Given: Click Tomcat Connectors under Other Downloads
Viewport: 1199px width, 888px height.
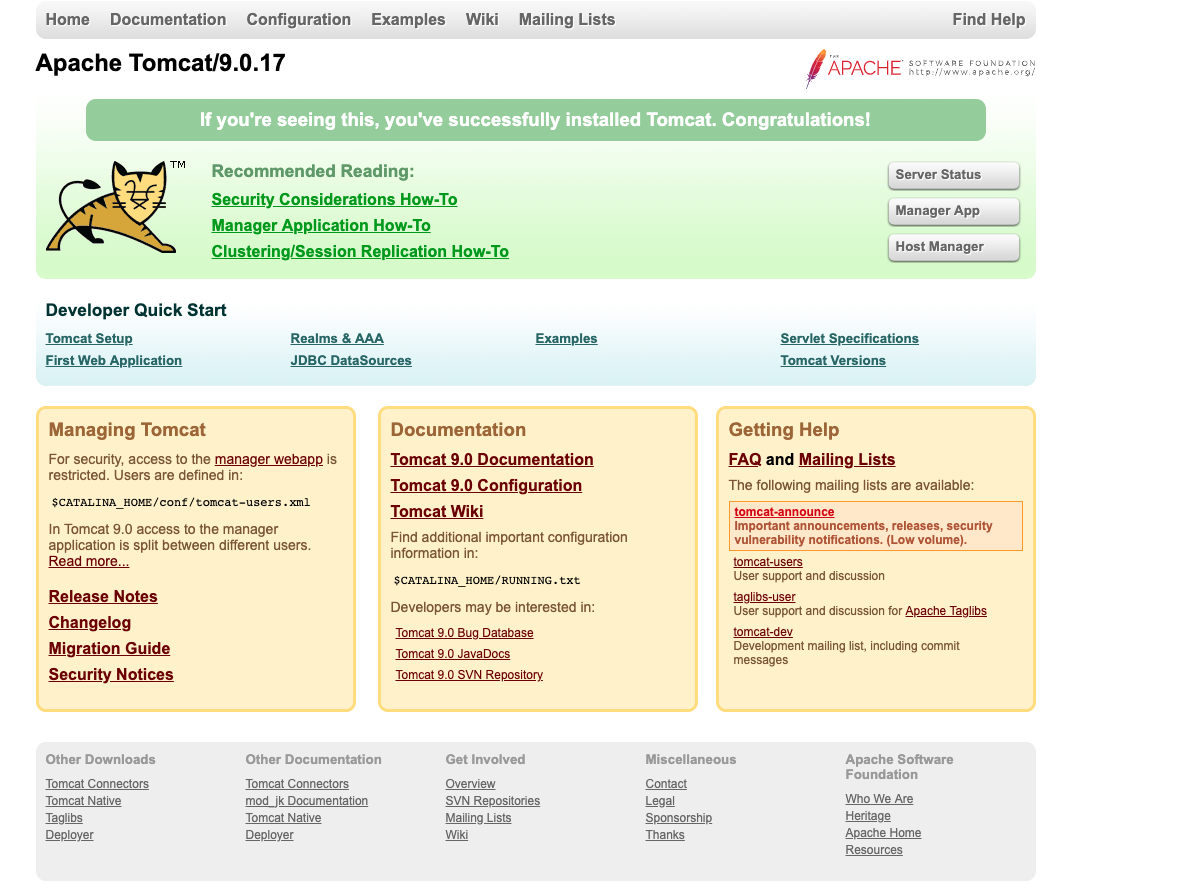Looking at the screenshot, I should coord(97,784).
